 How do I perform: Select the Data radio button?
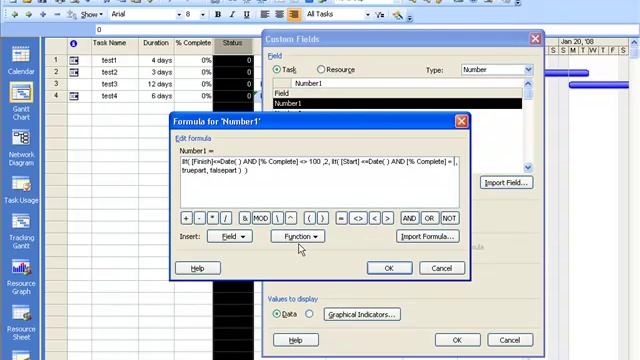(x=277, y=314)
